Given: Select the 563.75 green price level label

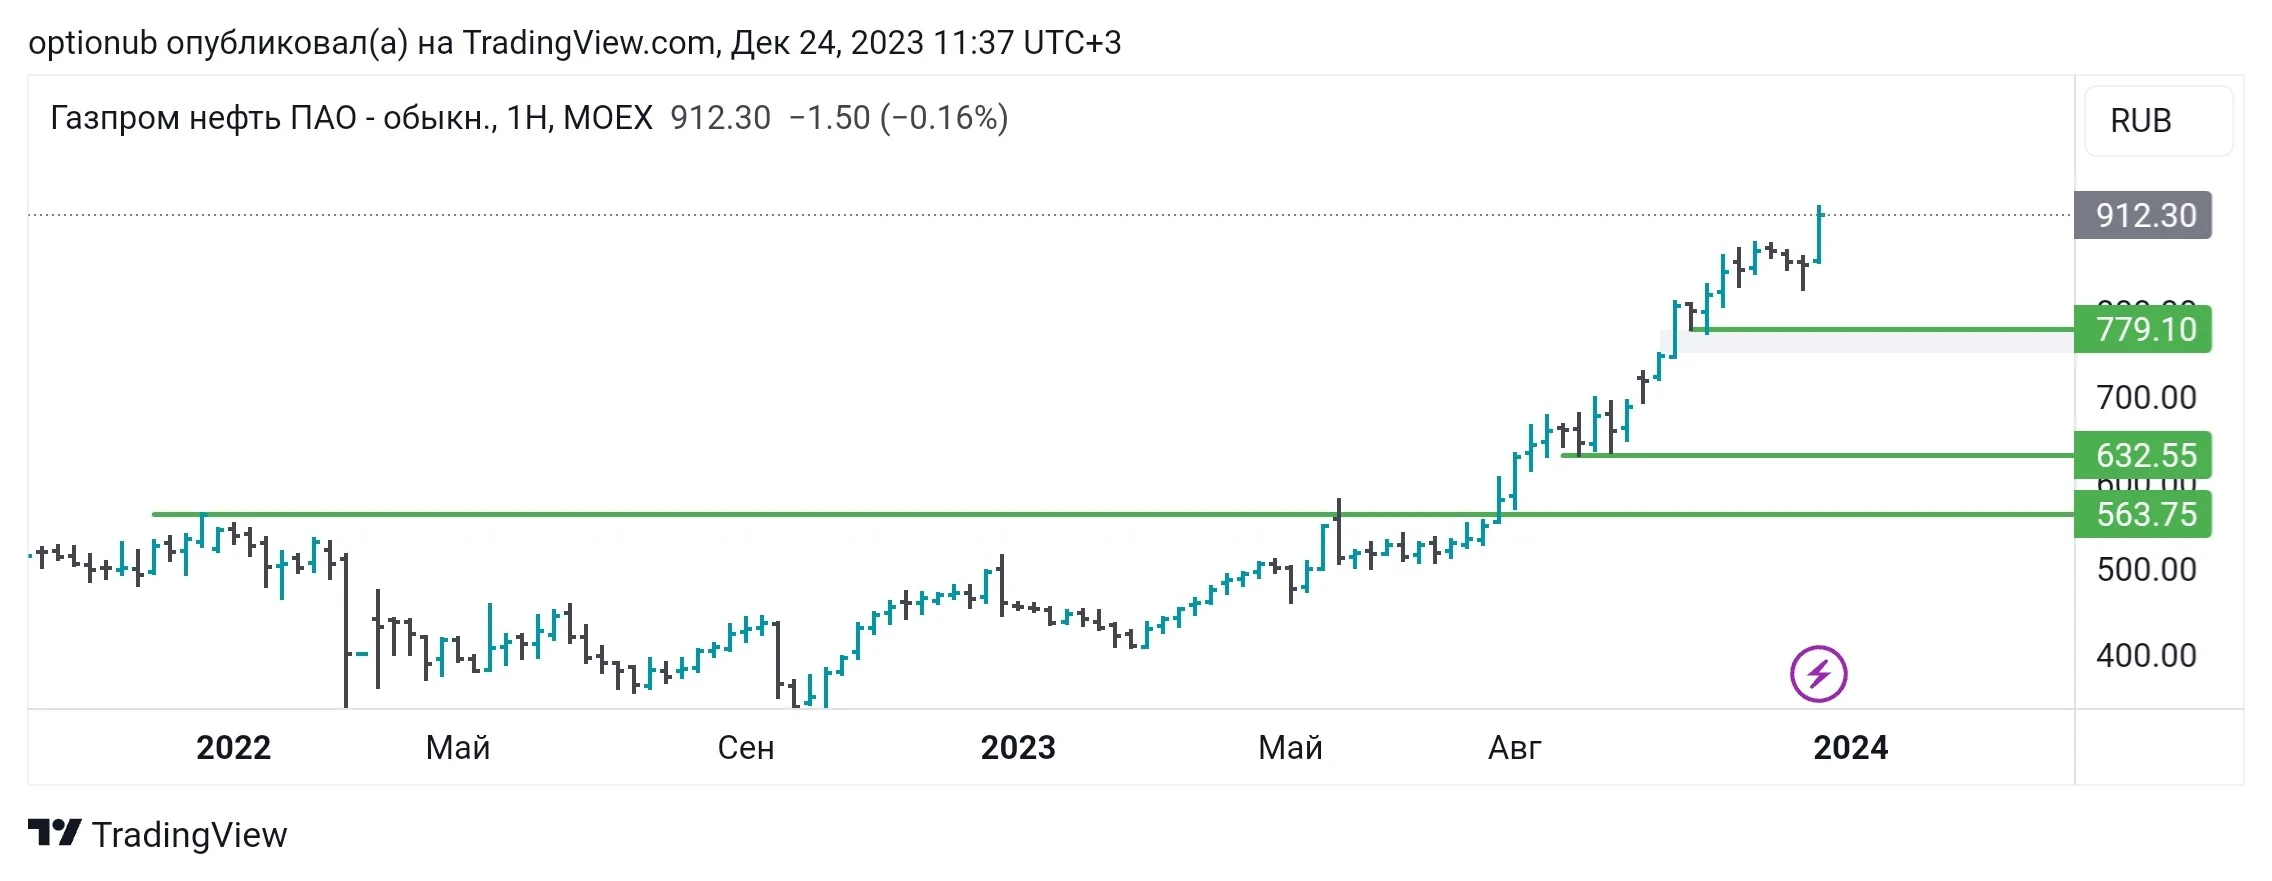Looking at the screenshot, I should [x=2143, y=514].
